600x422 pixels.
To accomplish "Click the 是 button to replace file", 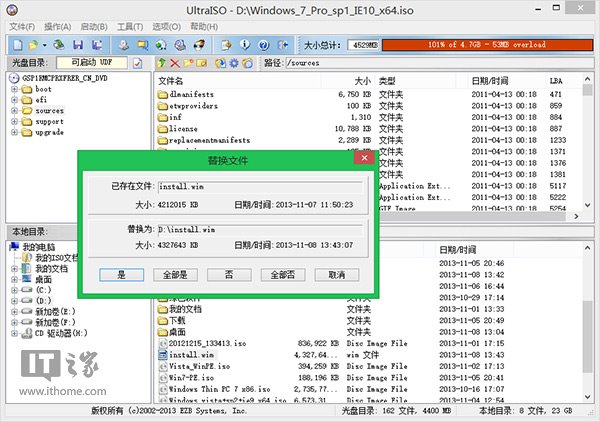I will pos(122,273).
